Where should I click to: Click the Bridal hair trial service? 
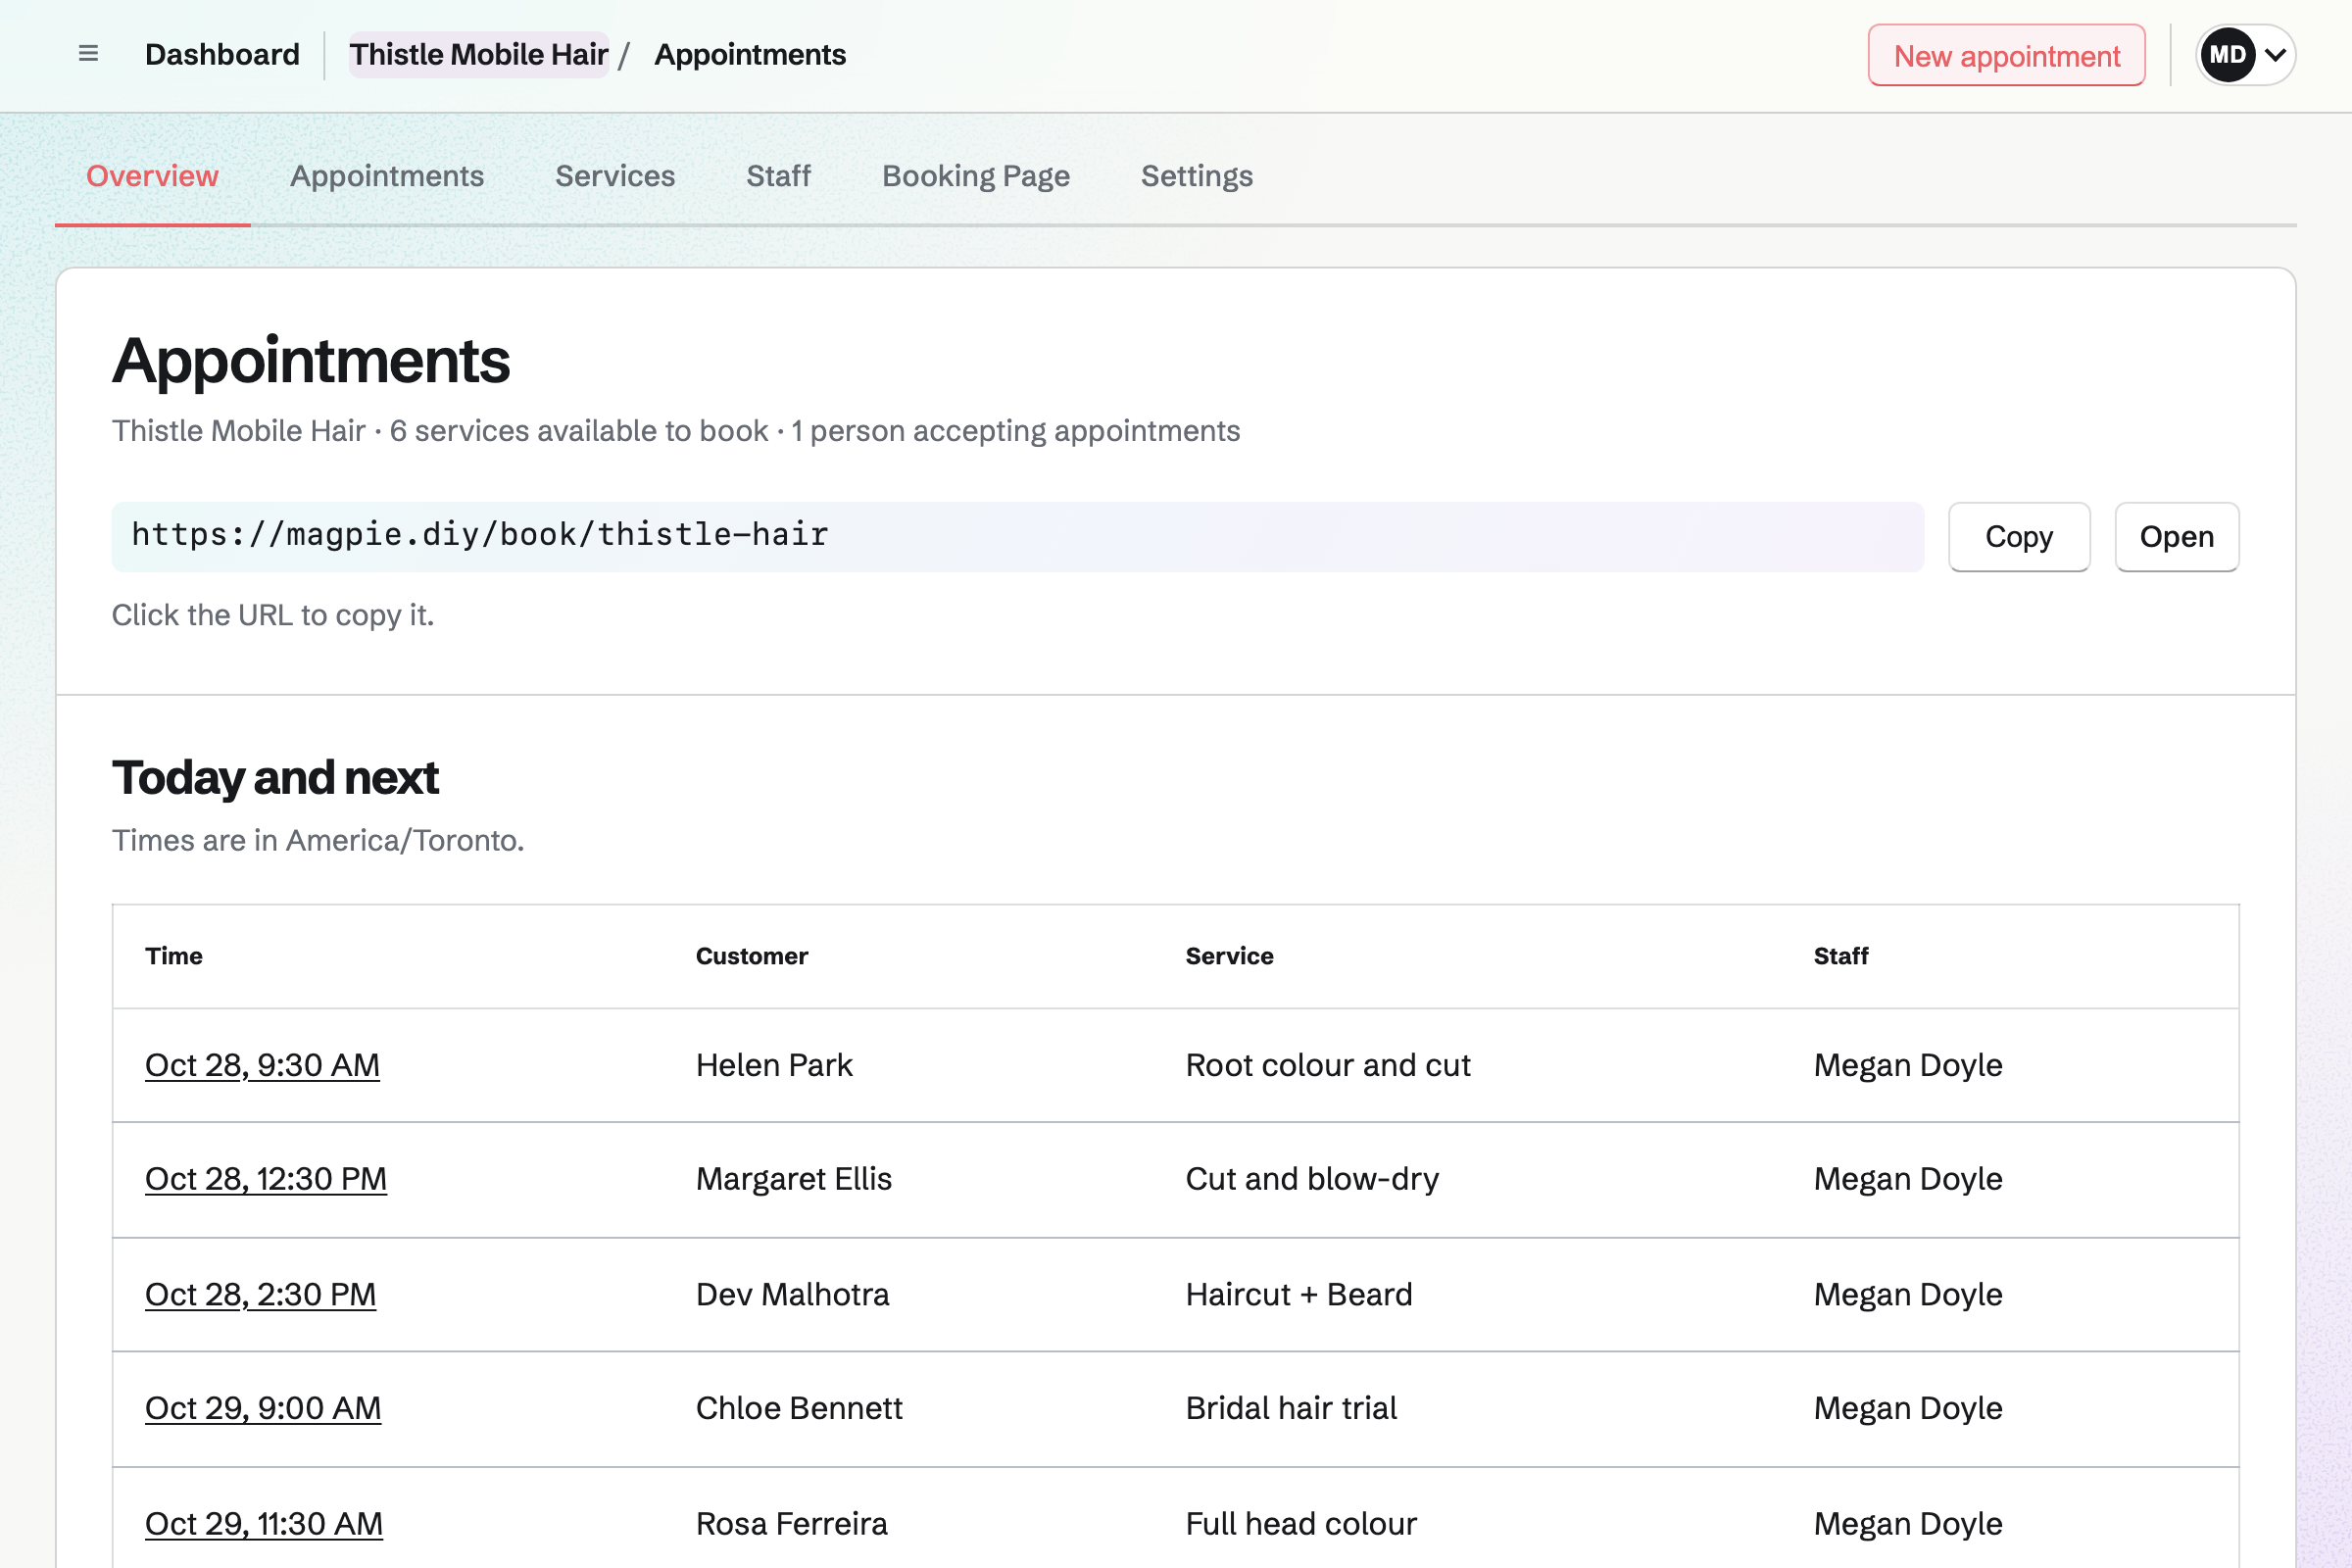[x=1291, y=1408]
